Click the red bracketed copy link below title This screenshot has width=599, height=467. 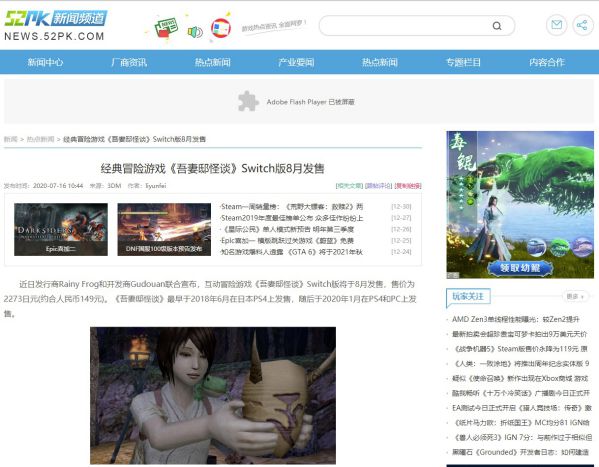[408, 186]
